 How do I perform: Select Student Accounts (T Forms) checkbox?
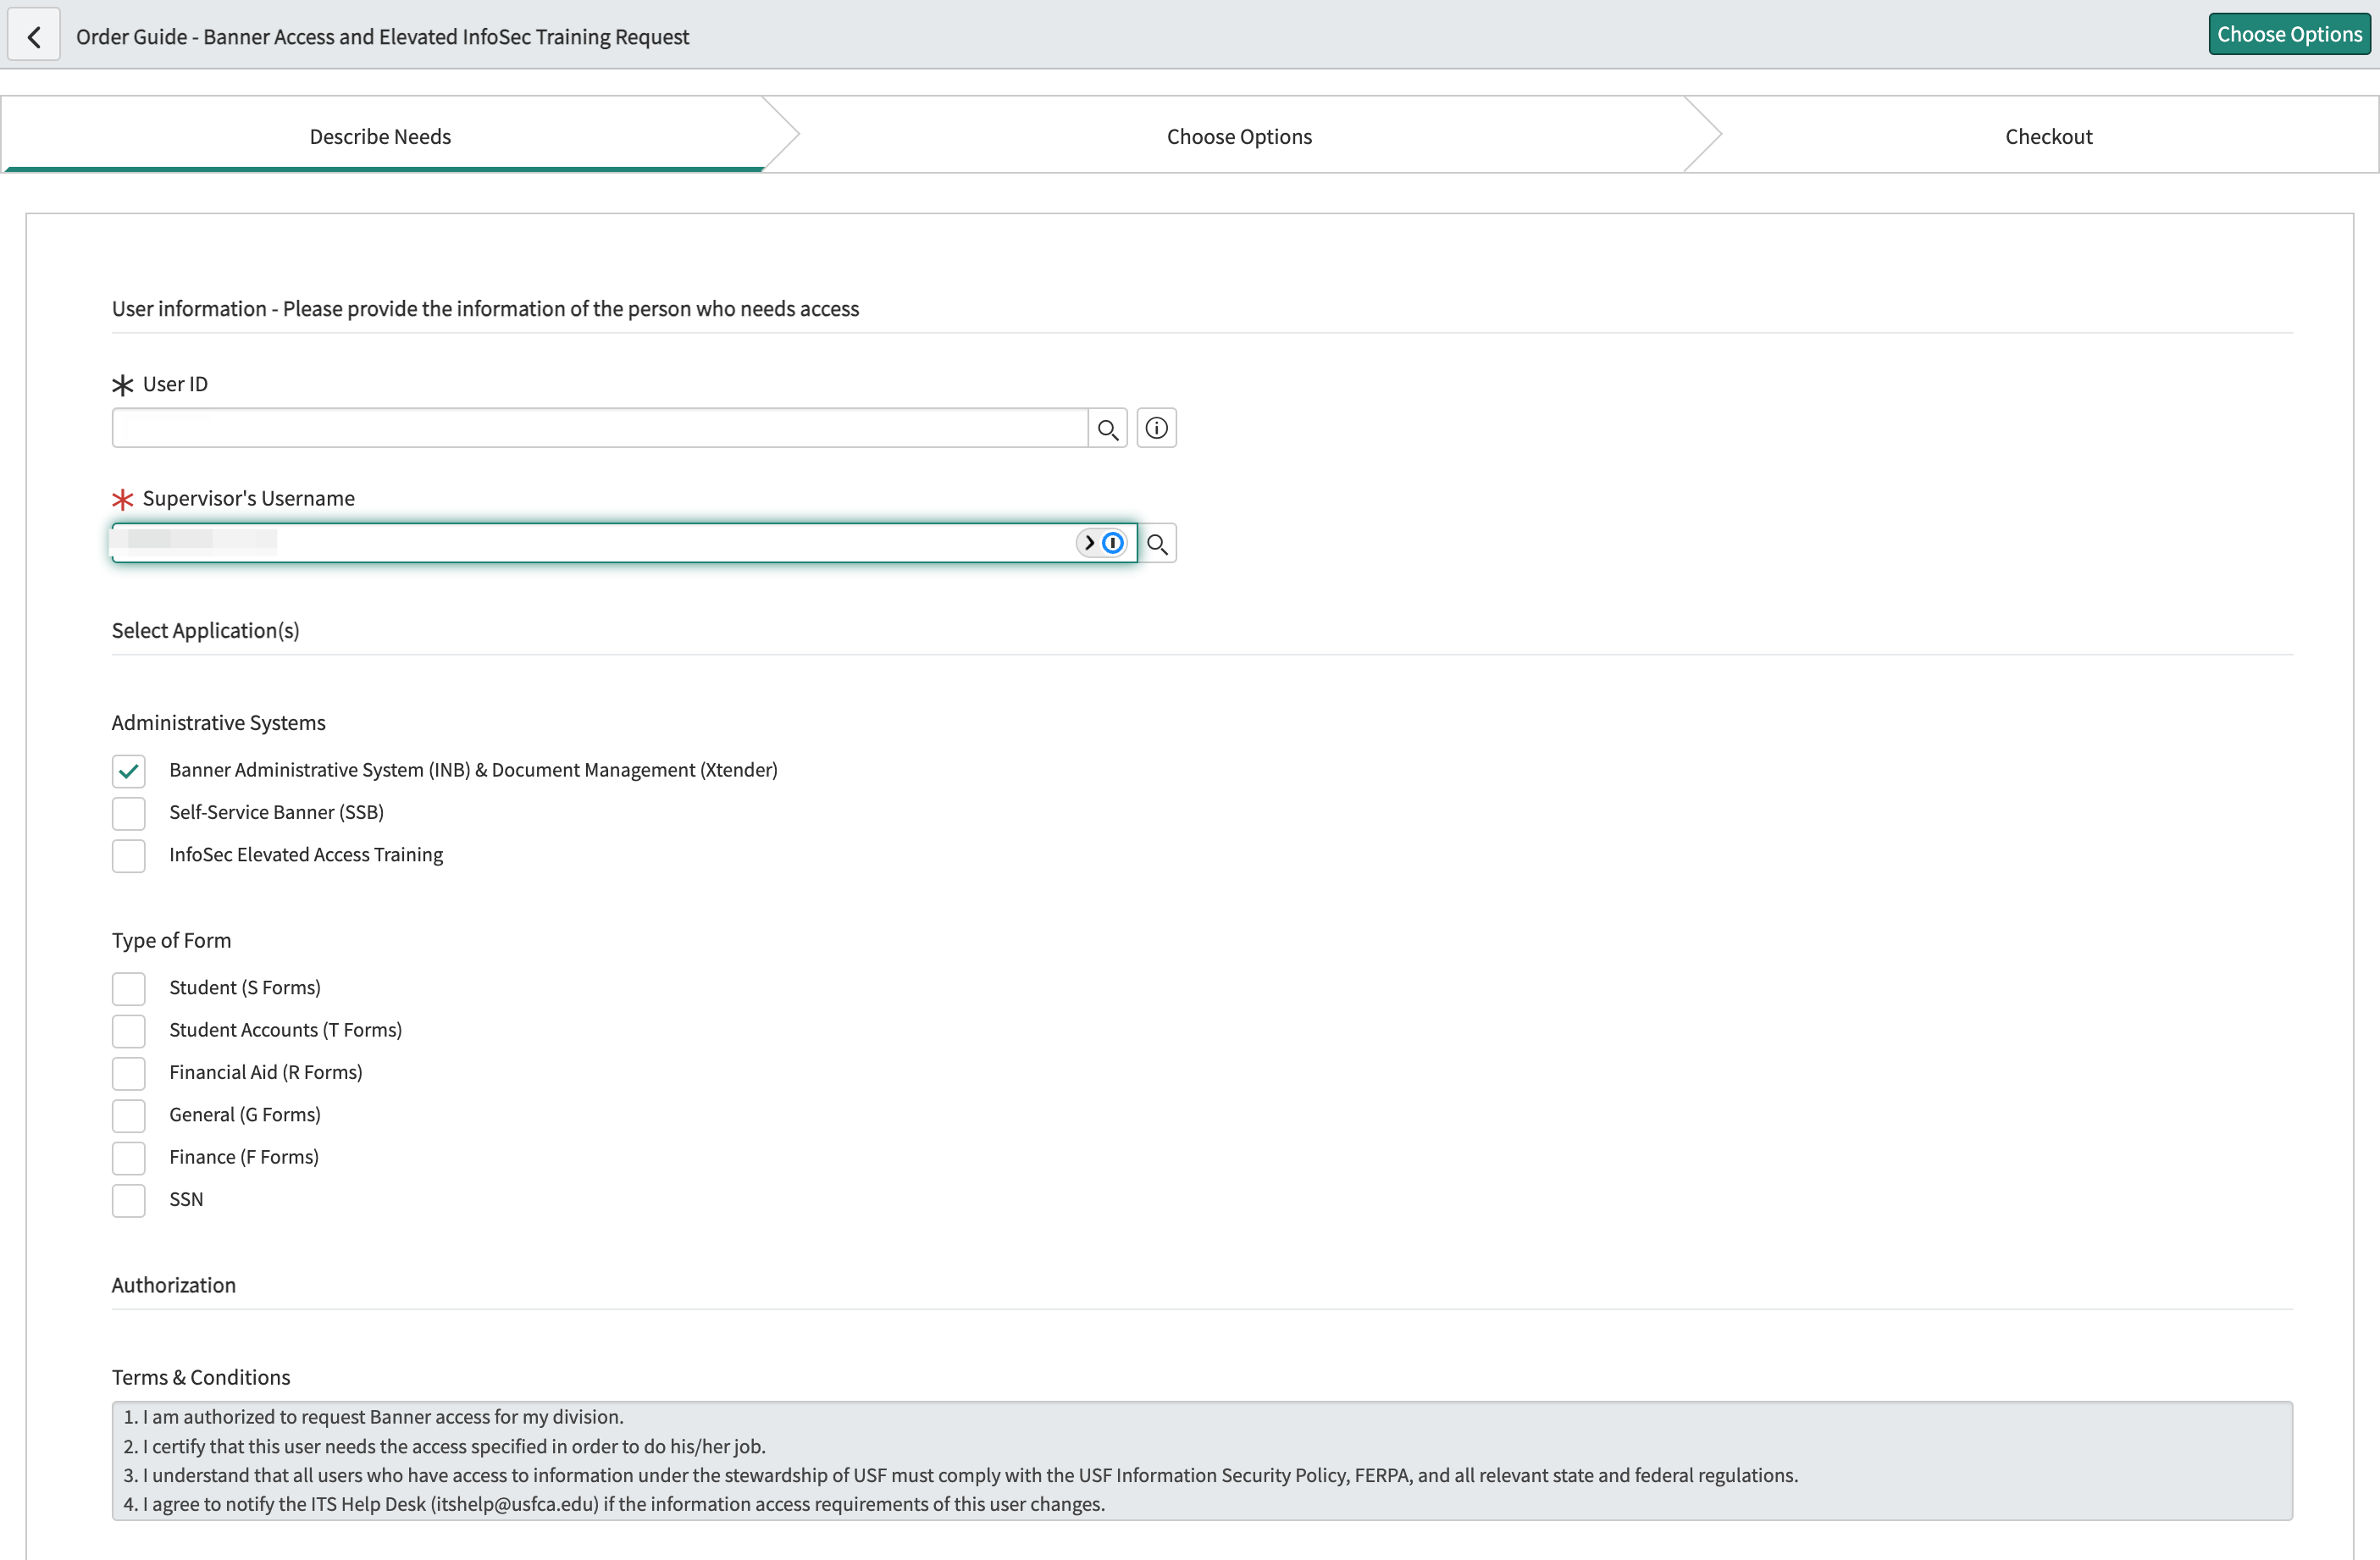[x=129, y=1031]
